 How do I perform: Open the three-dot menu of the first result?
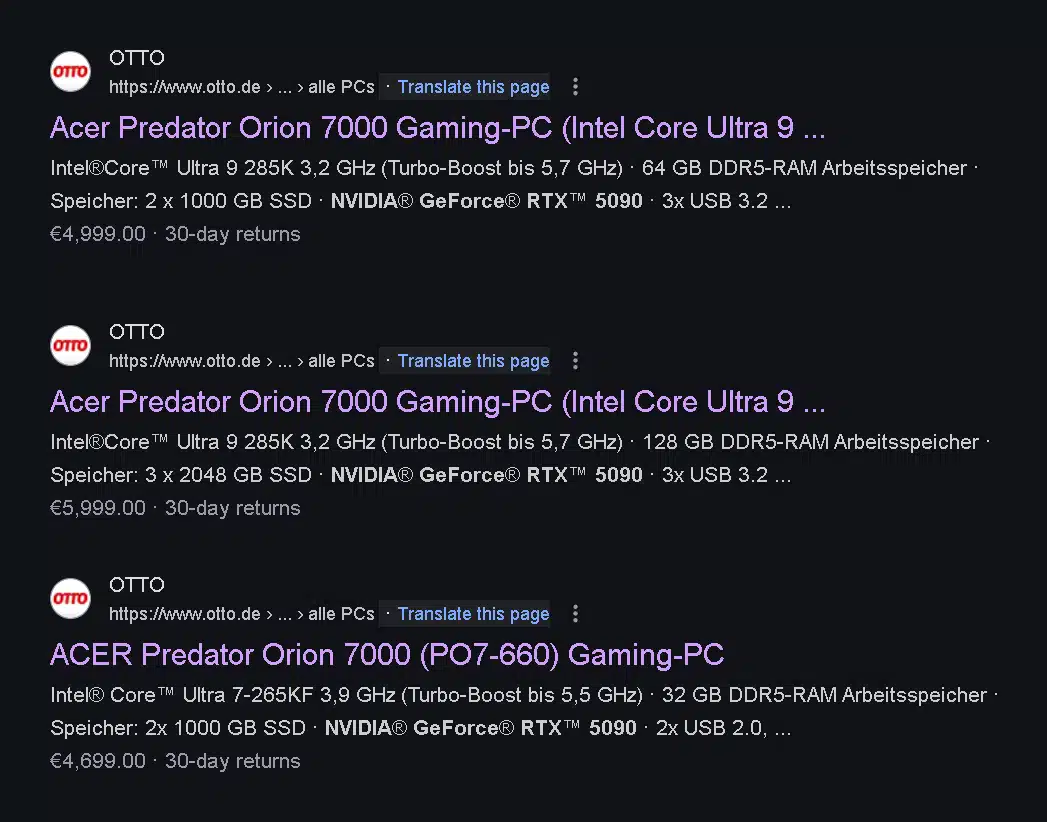point(575,87)
